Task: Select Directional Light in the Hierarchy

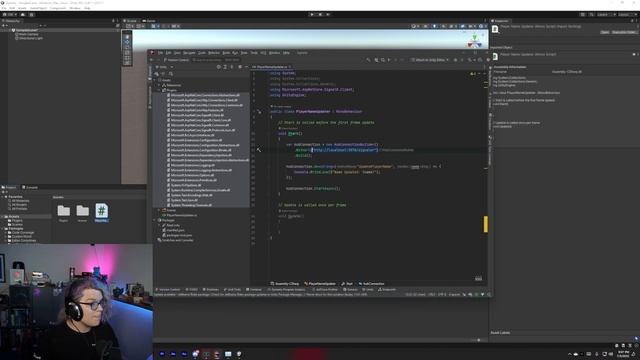Action: pyautogui.click(x=29, y=38)
